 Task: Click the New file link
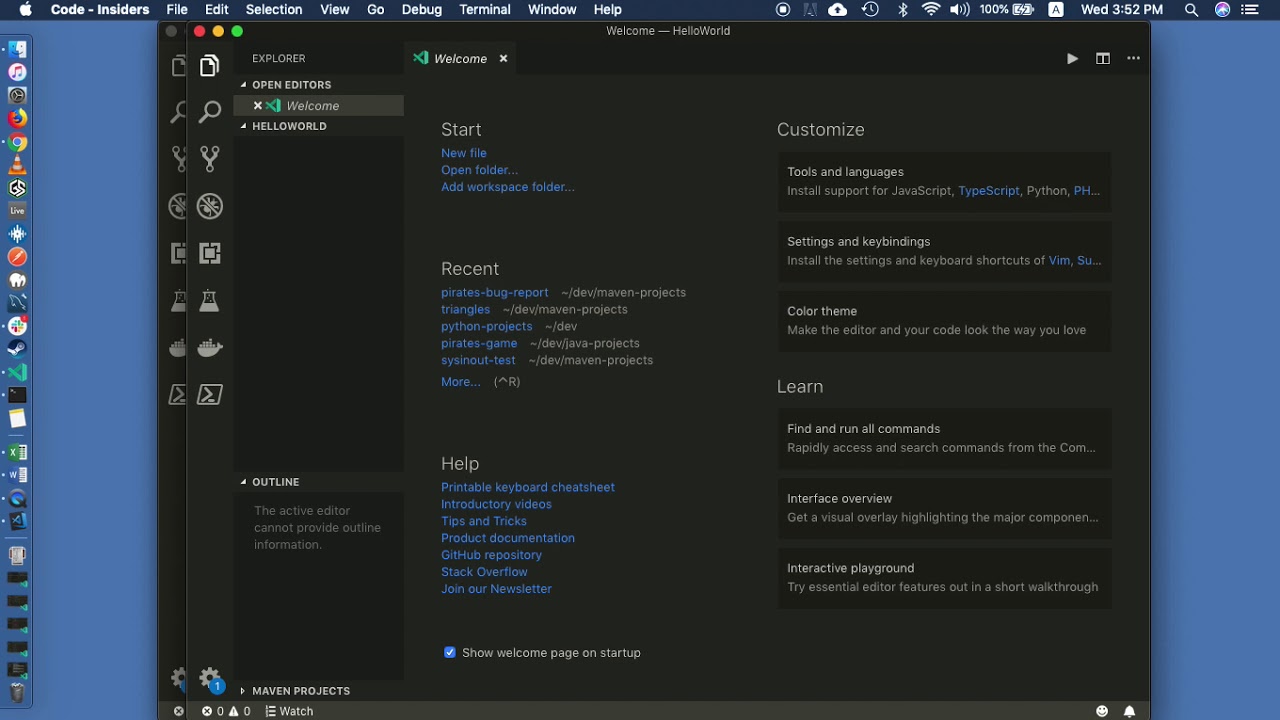(x=464, y=153)
